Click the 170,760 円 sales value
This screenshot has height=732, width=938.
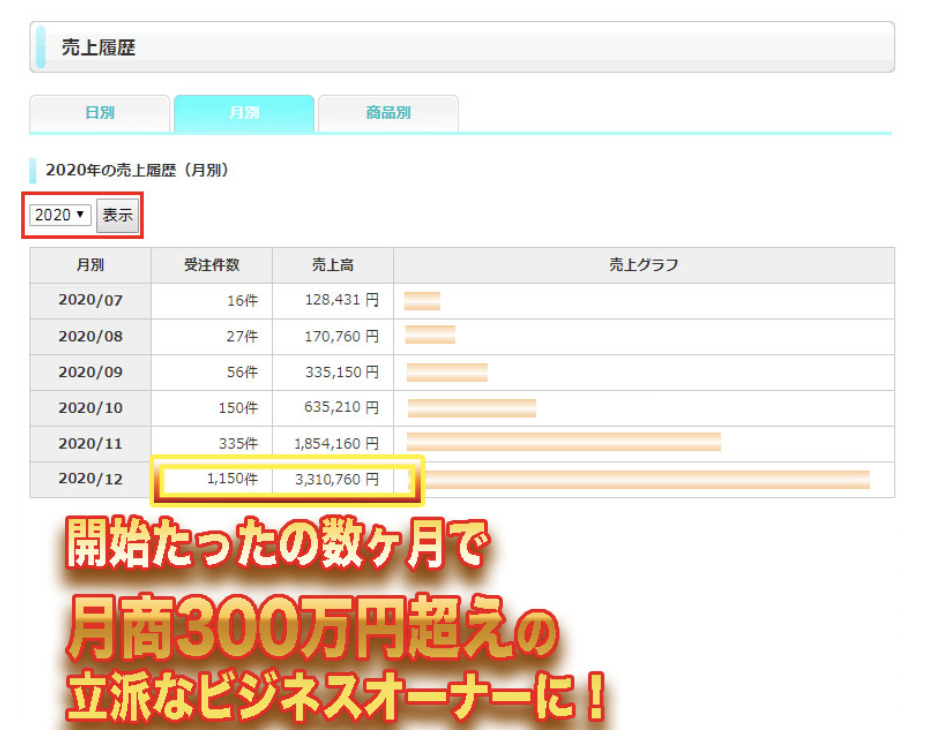[x=342, y=336]
